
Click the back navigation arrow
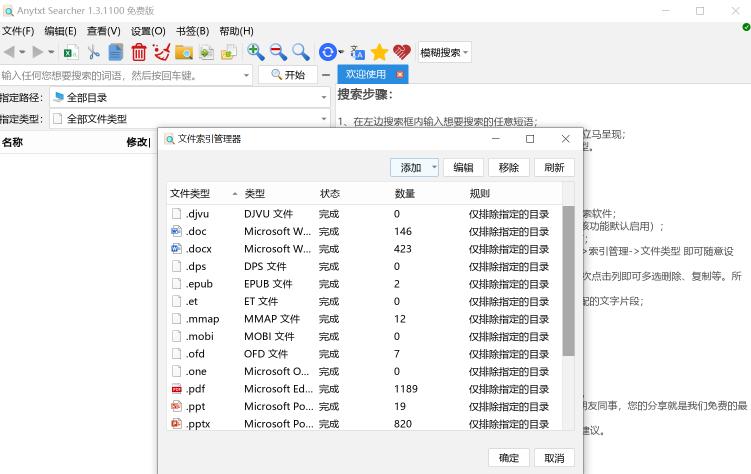9,52
